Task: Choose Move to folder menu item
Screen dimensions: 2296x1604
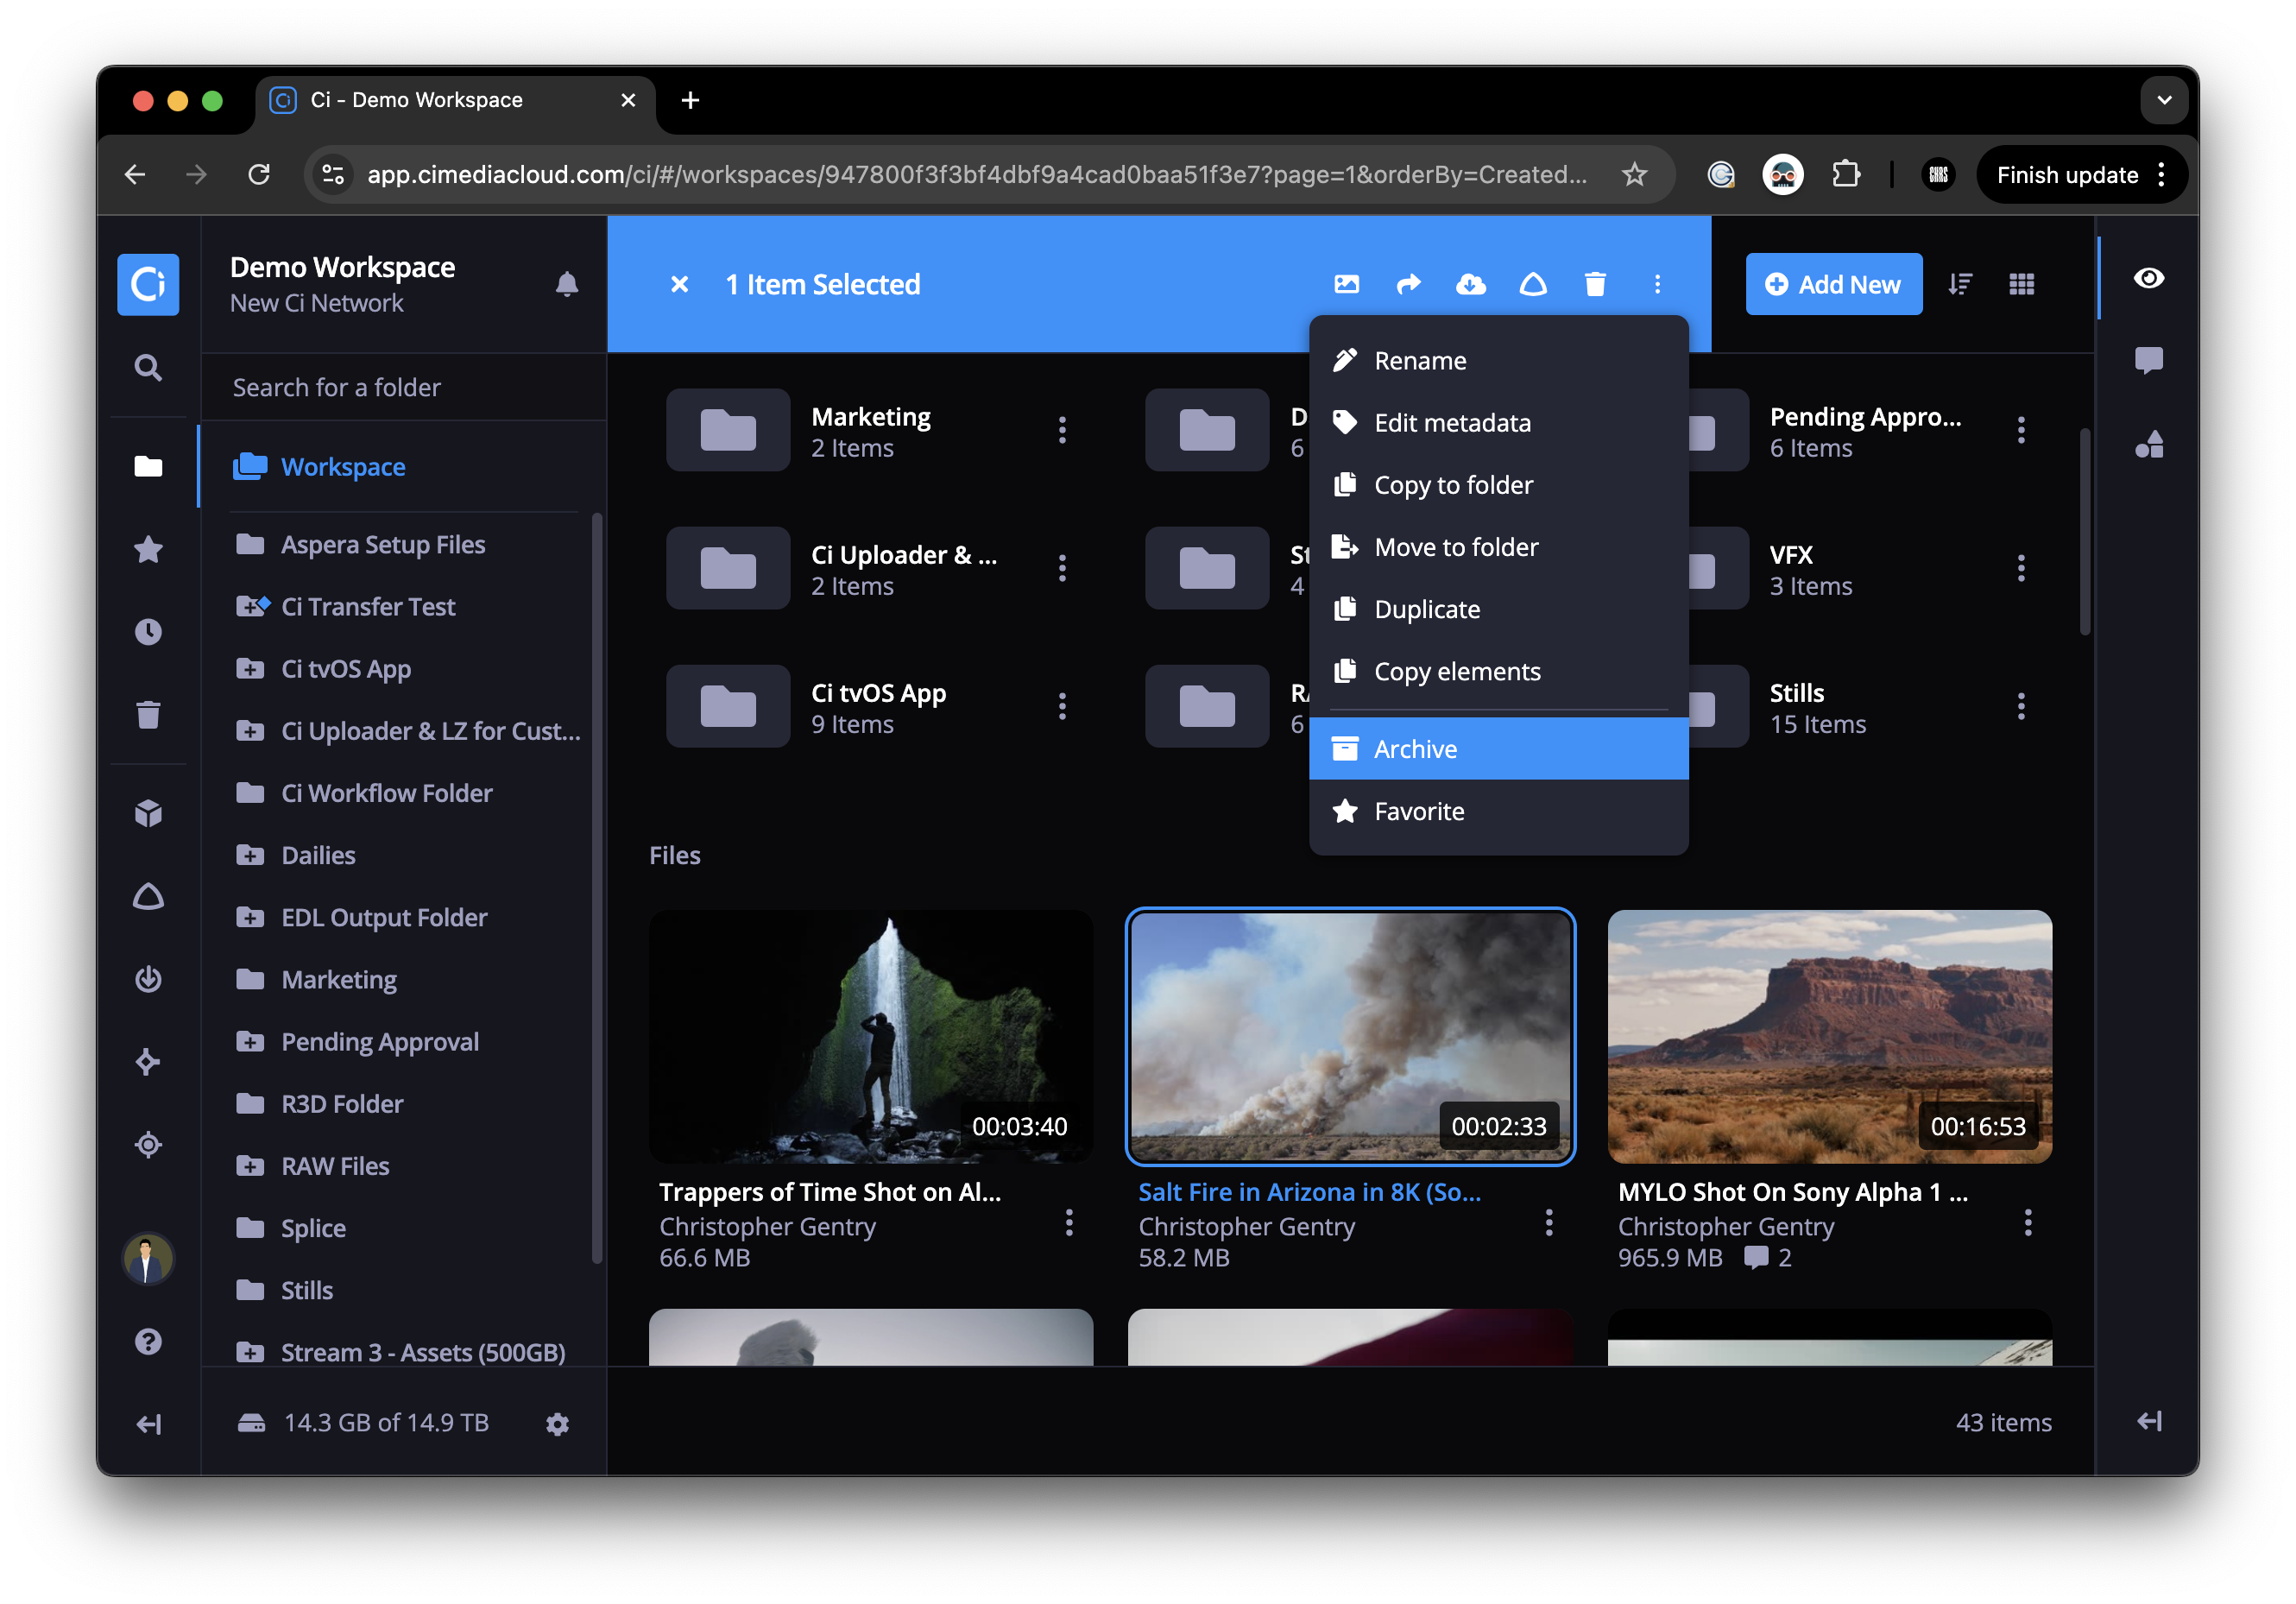Action: click(x=1498, y=547)
